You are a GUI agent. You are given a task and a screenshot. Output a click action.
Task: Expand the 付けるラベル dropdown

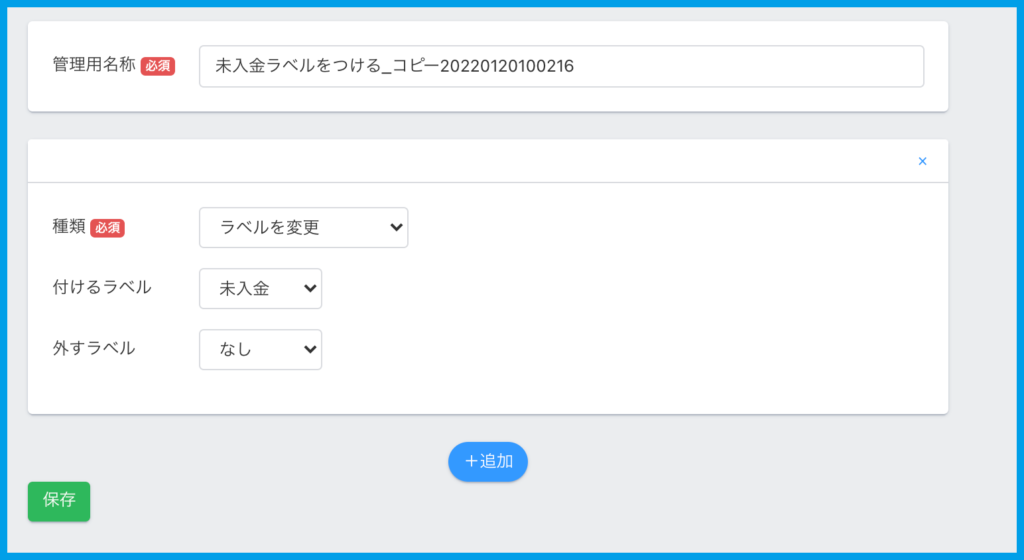[x=260, y=289]
